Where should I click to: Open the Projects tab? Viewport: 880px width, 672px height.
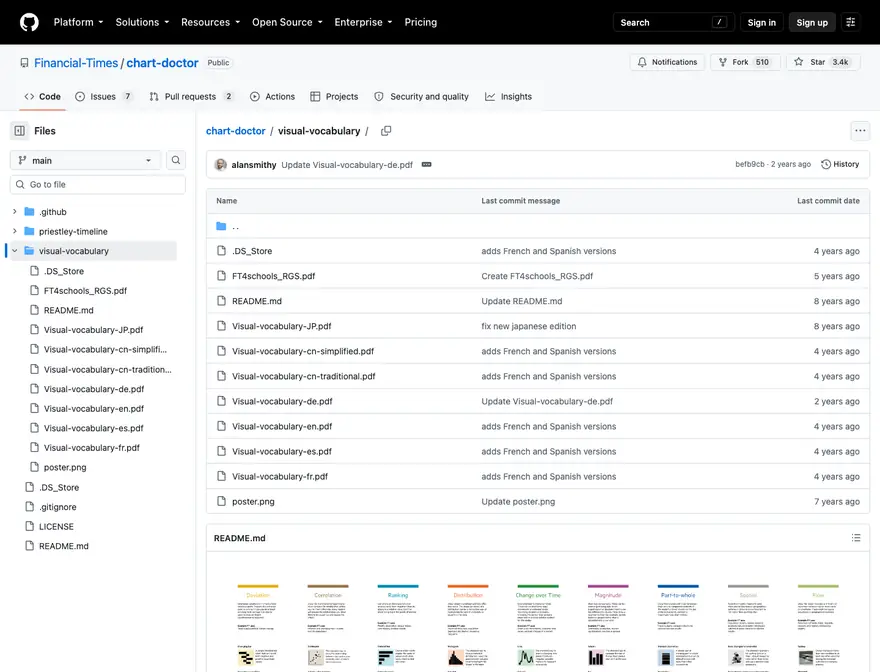(334, 97)
